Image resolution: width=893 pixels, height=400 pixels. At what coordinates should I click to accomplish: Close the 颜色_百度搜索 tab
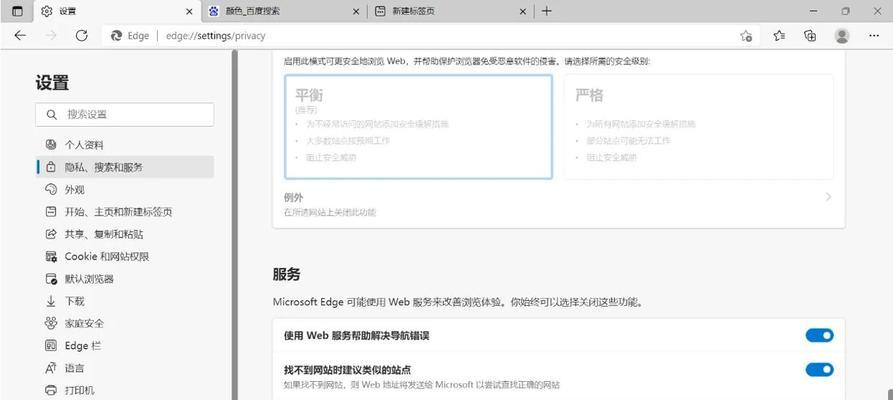(356, 11)
